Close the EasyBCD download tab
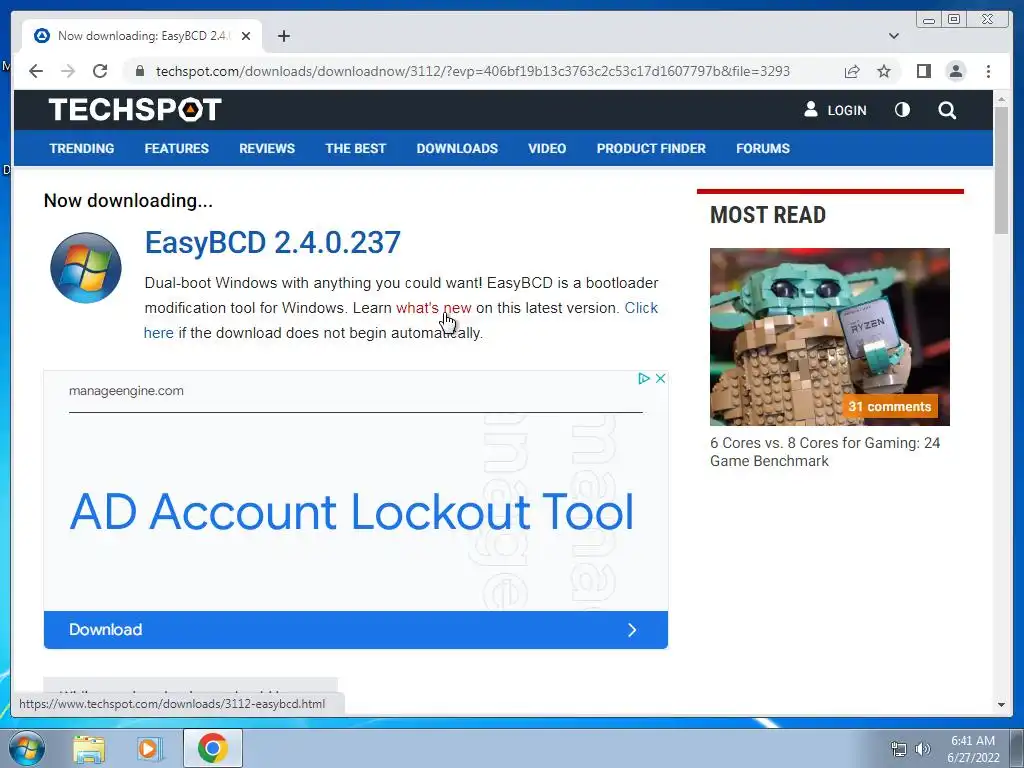This screenshot has height=768, width=1024. click(x=246, y=36)
